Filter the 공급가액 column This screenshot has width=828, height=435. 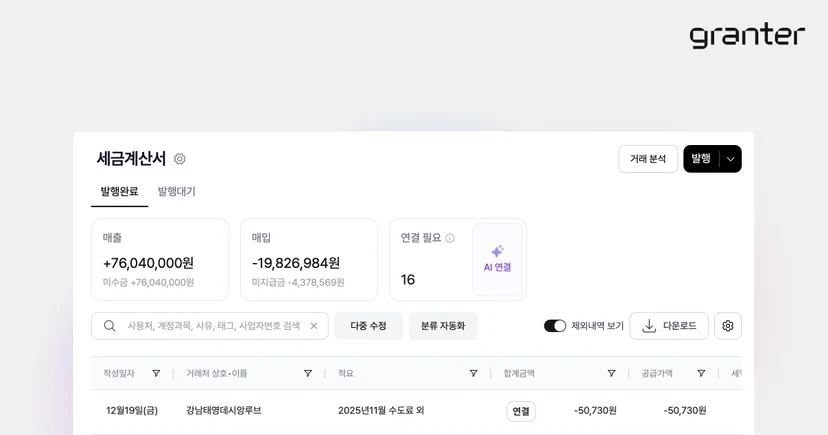click(x=701, y=373)
